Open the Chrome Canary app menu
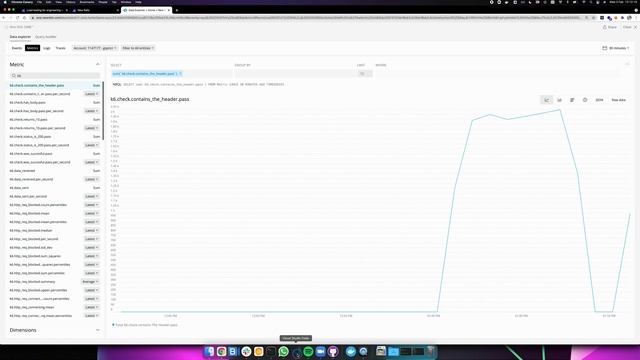This screenshot has width=640, height=360. (x=22, y=2)
